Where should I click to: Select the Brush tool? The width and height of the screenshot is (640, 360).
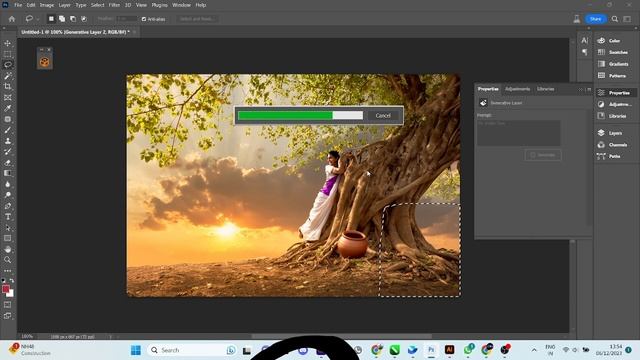coord(8,130)
